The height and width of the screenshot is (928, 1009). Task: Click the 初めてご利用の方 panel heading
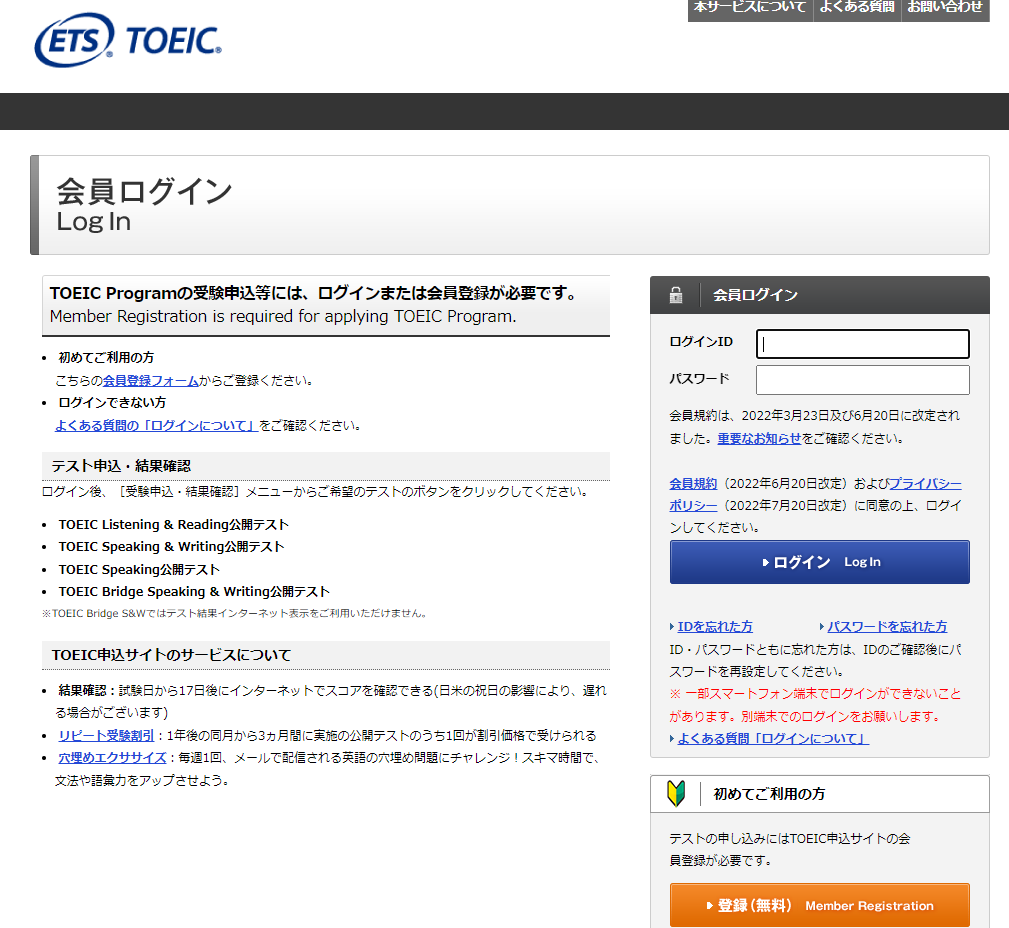coord(769,793)
